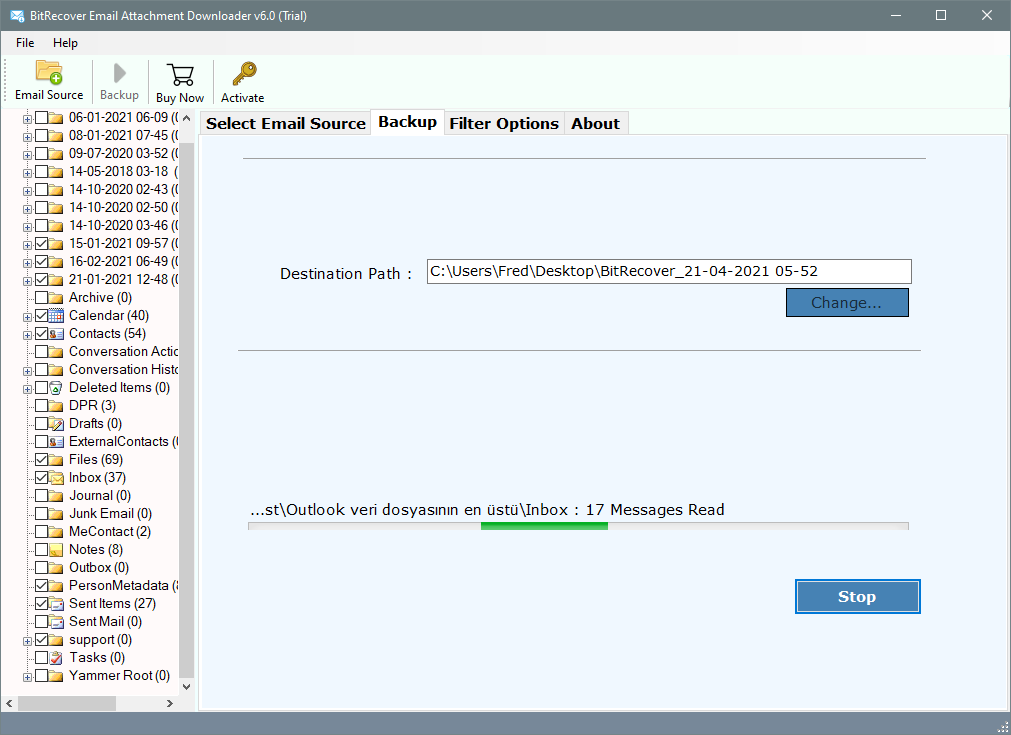Image resolution: width=1011 pixels, height=735 pixels.
Task: Select the PersonMetadata folder icon
Action: click(x=57, y=586)
